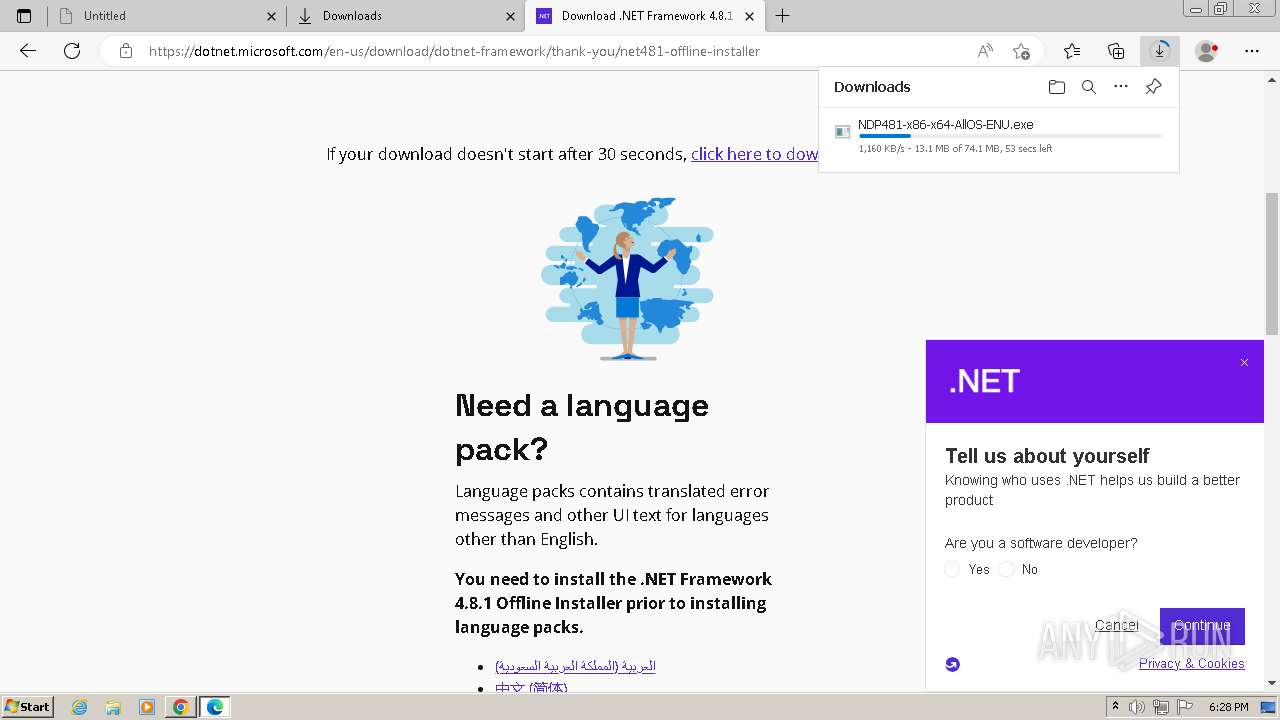Open the Favorites list
Viewport: 1280px width, 720px height.
click(x=1072, y=51)
